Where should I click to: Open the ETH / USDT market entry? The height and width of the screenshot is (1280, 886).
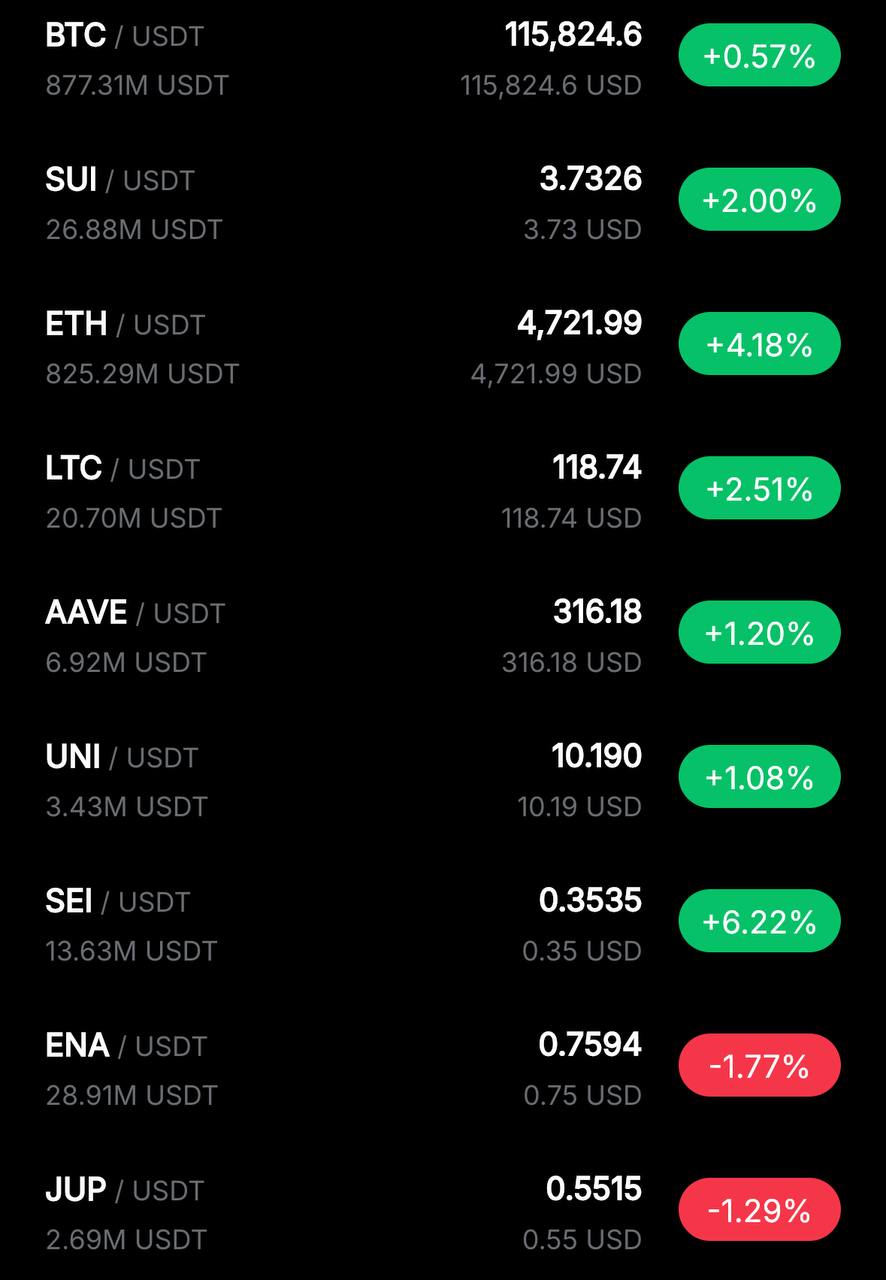click(443, 346)
